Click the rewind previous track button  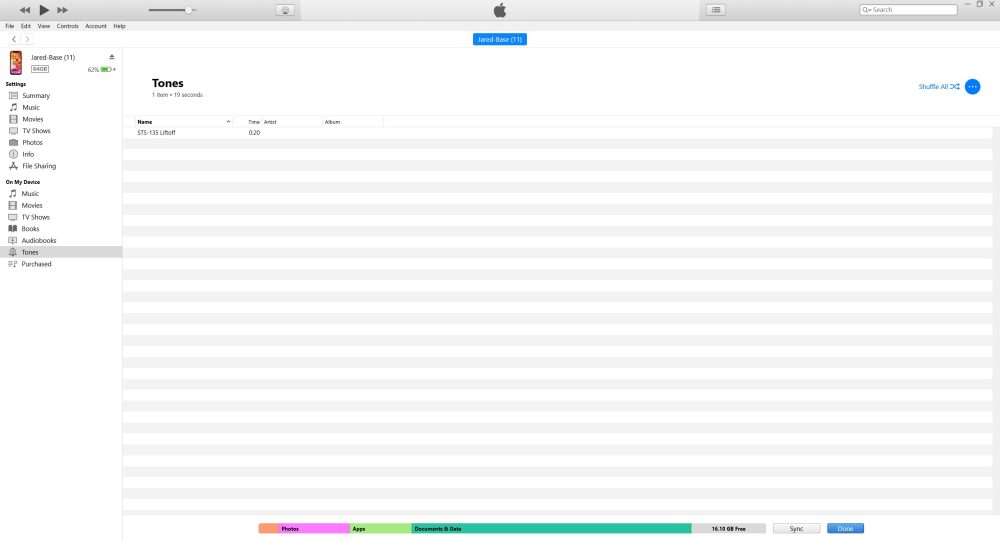(x=24, y=10)
